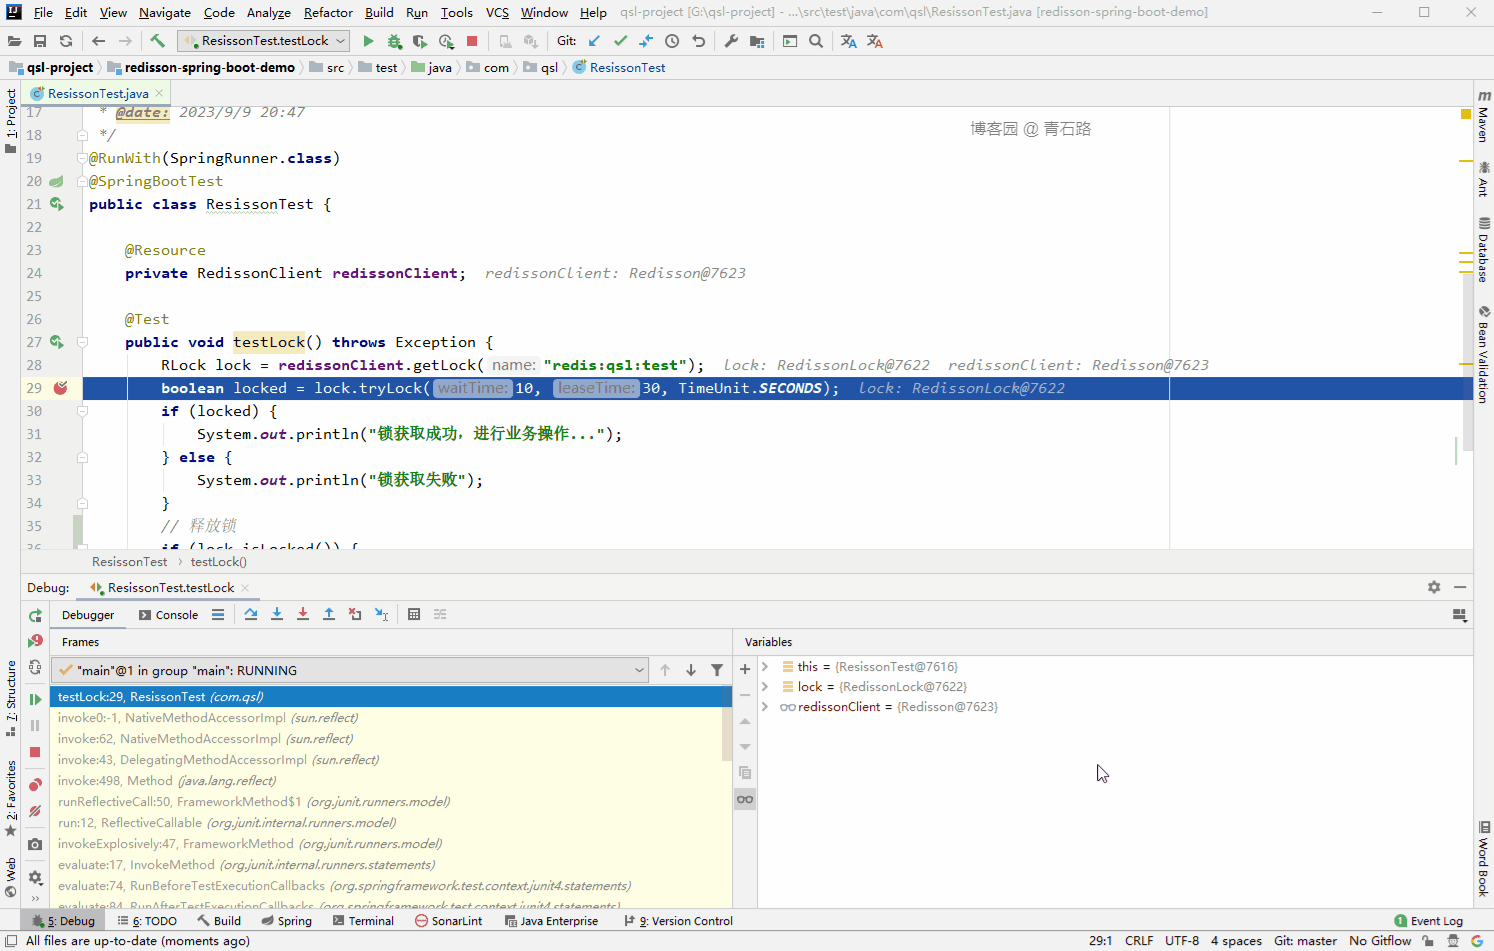Move to next frame down arrow
The image size is (1494, 951).
tap(691, 670)
